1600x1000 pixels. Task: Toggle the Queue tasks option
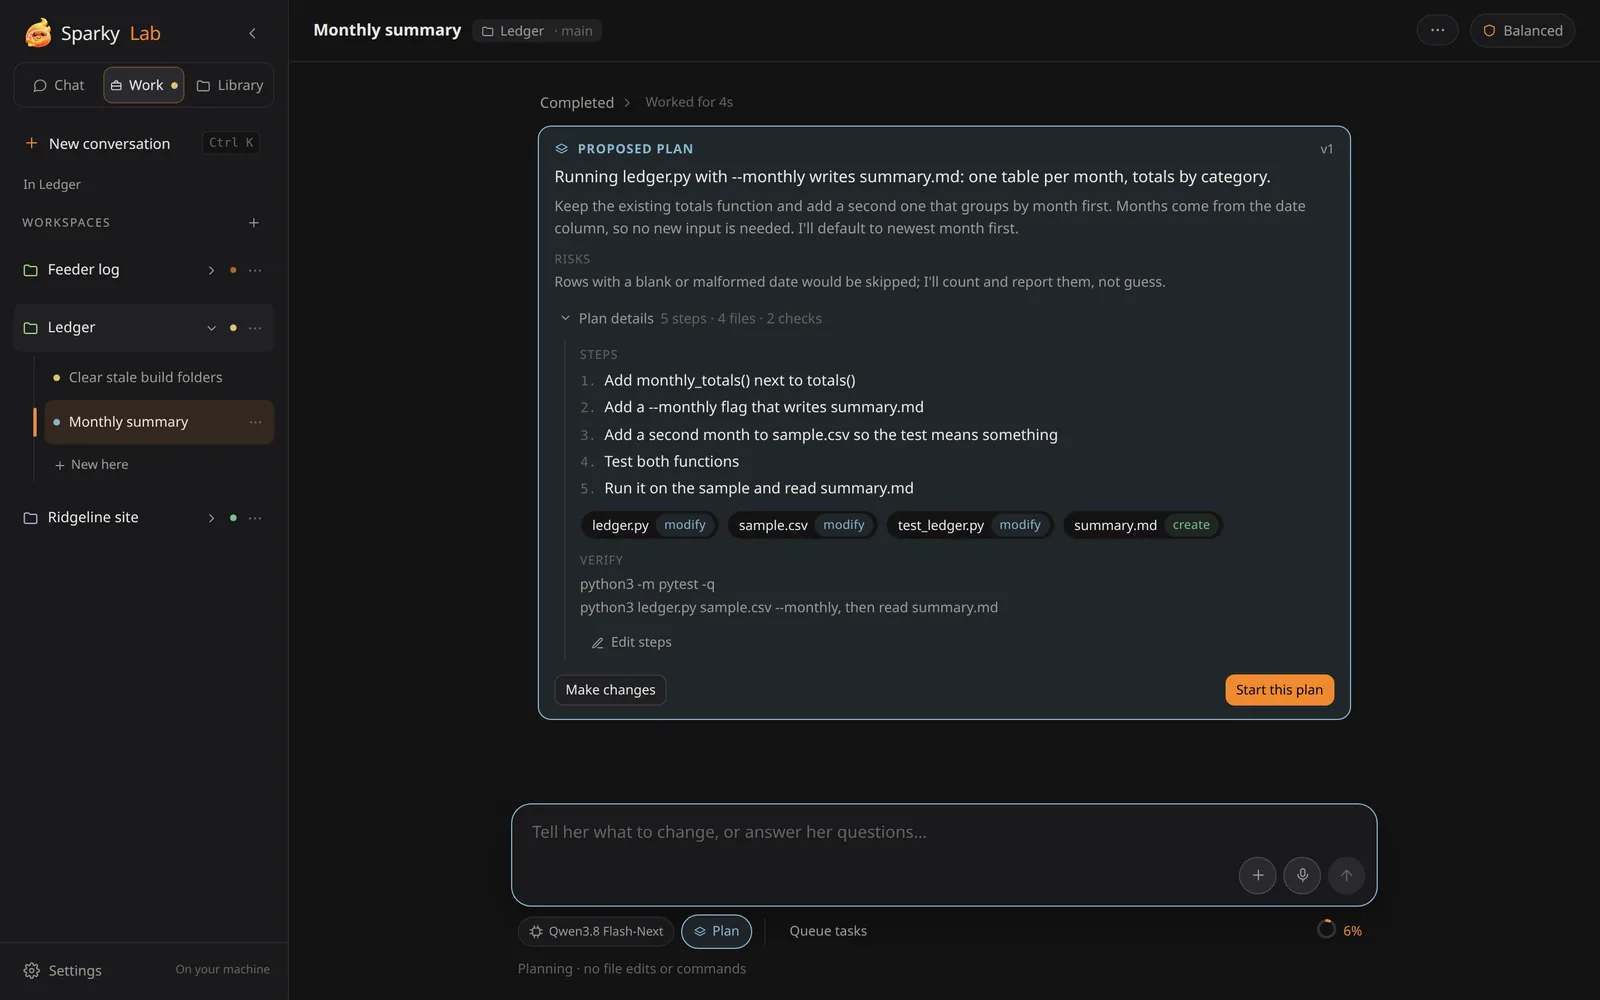point(828,931)
